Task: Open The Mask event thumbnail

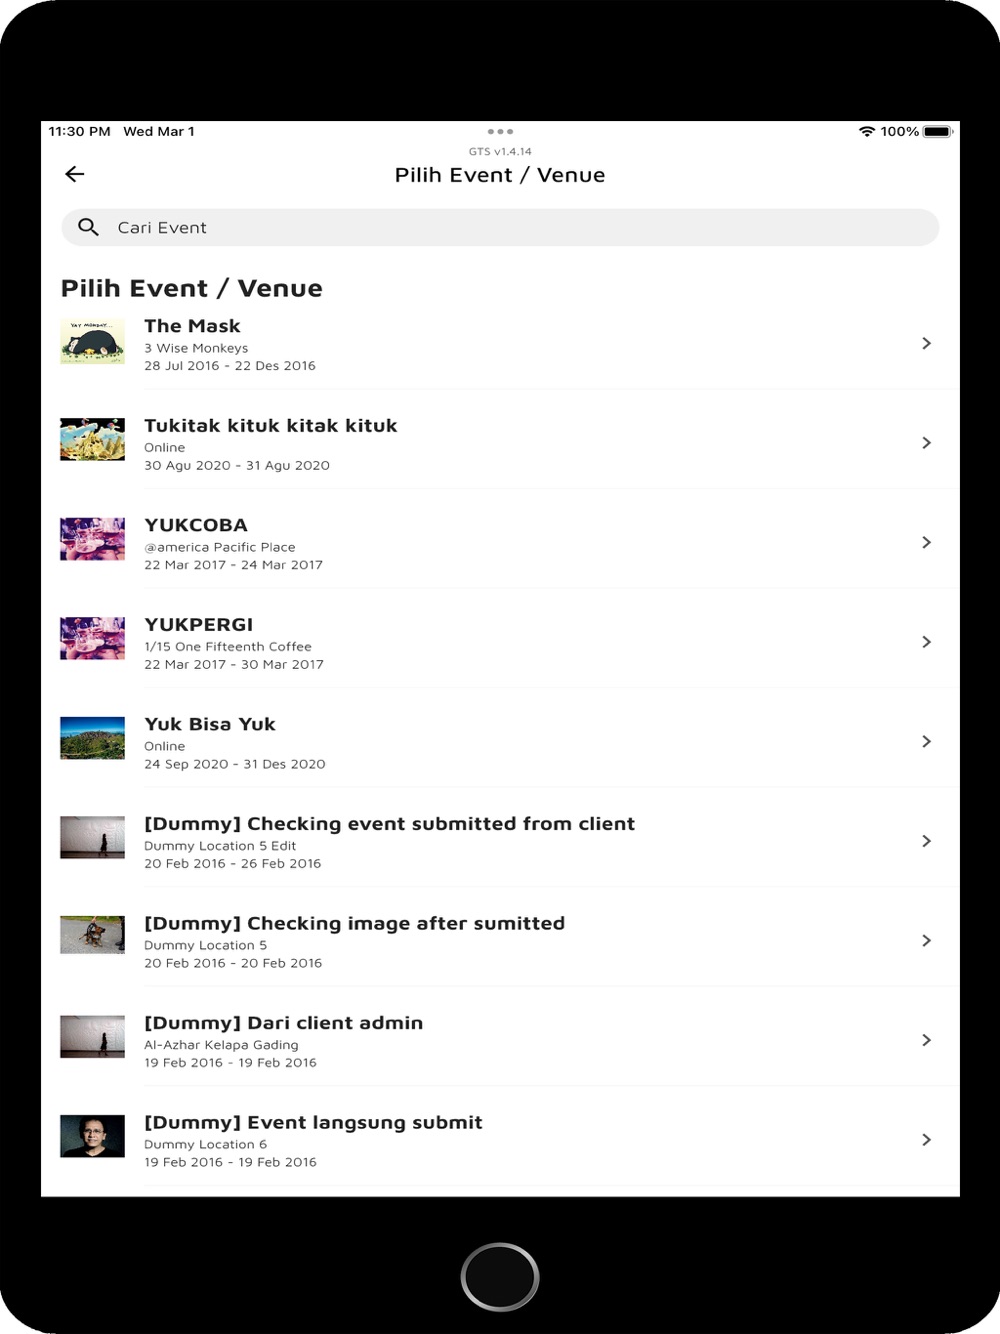Action: 93,342
